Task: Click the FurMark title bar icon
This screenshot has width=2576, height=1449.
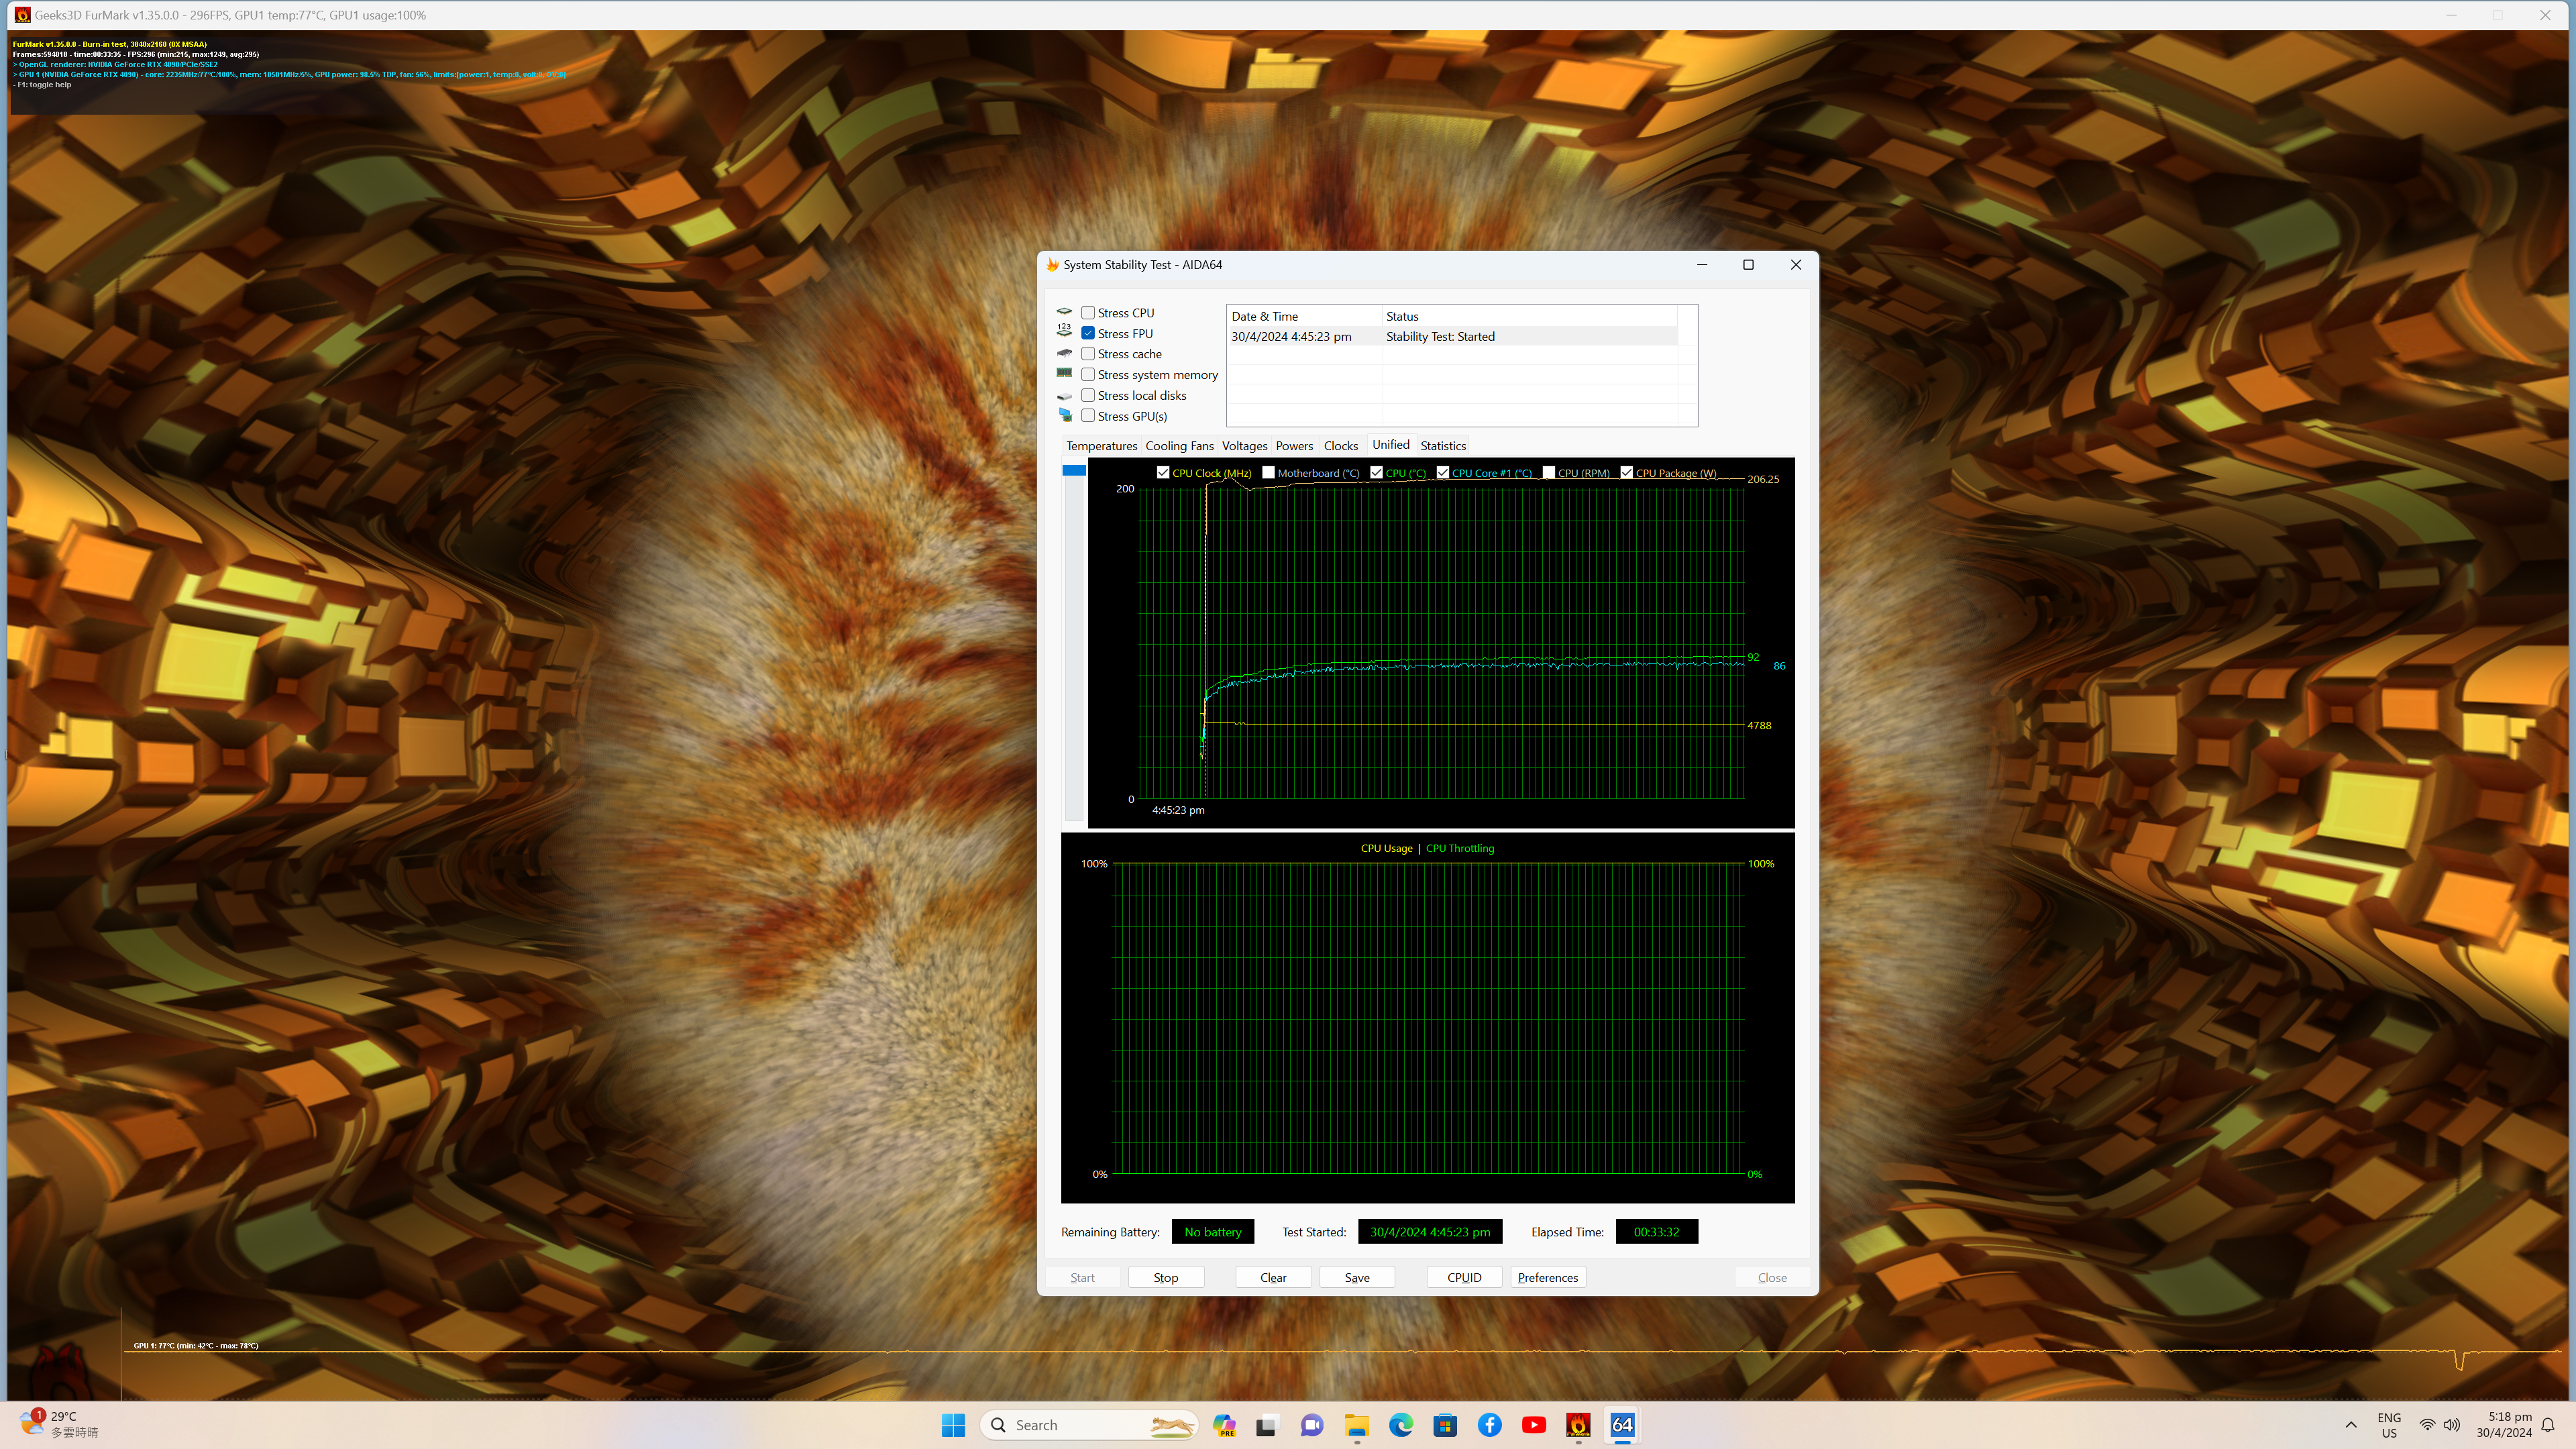Action: tap(22, 15)
